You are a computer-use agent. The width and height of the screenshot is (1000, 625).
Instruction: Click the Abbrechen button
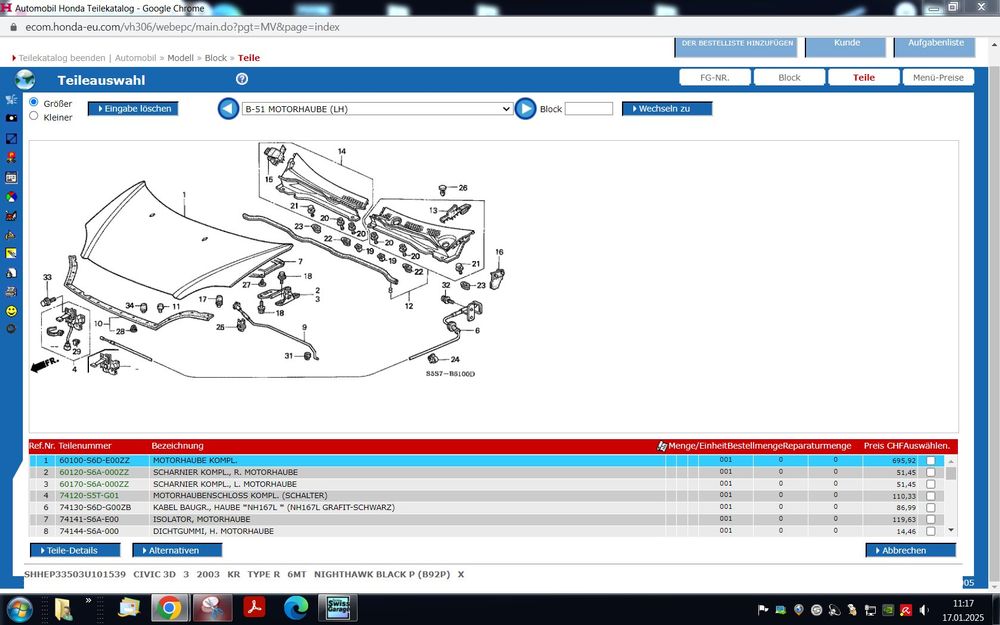[911, 550]
